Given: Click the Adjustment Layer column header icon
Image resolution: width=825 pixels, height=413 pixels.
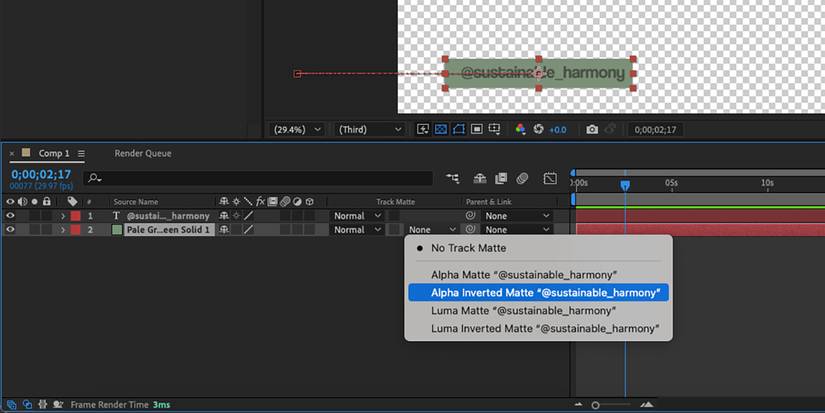Looking at the screenshot, I should pyautogui.click(x=297, y=202).
